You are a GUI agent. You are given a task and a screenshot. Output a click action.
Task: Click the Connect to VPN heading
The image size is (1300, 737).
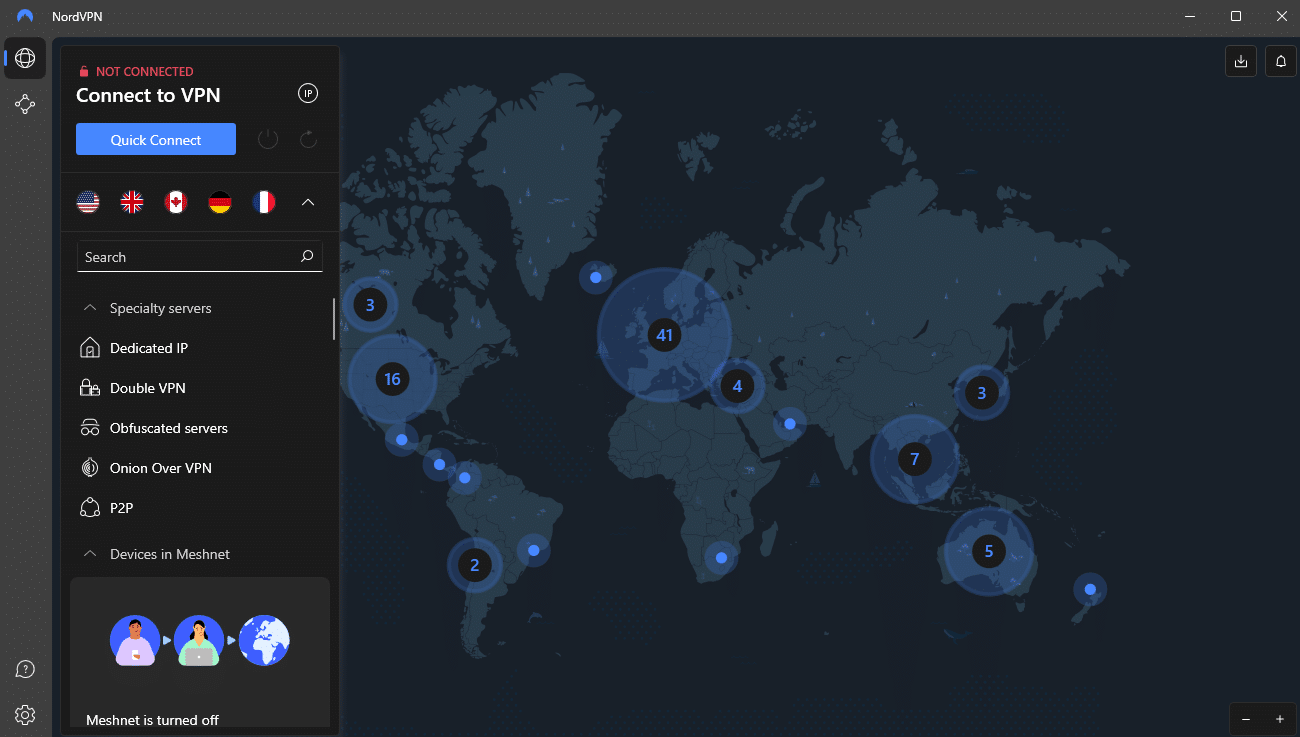coord(148,95)
